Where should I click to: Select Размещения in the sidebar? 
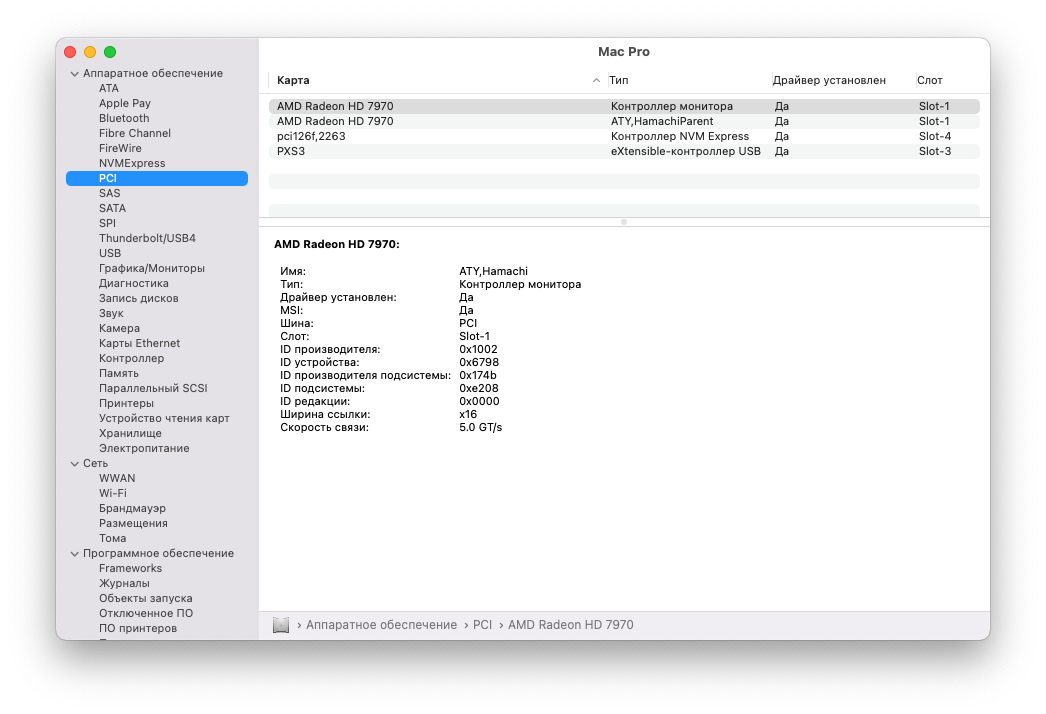point(133,523)
